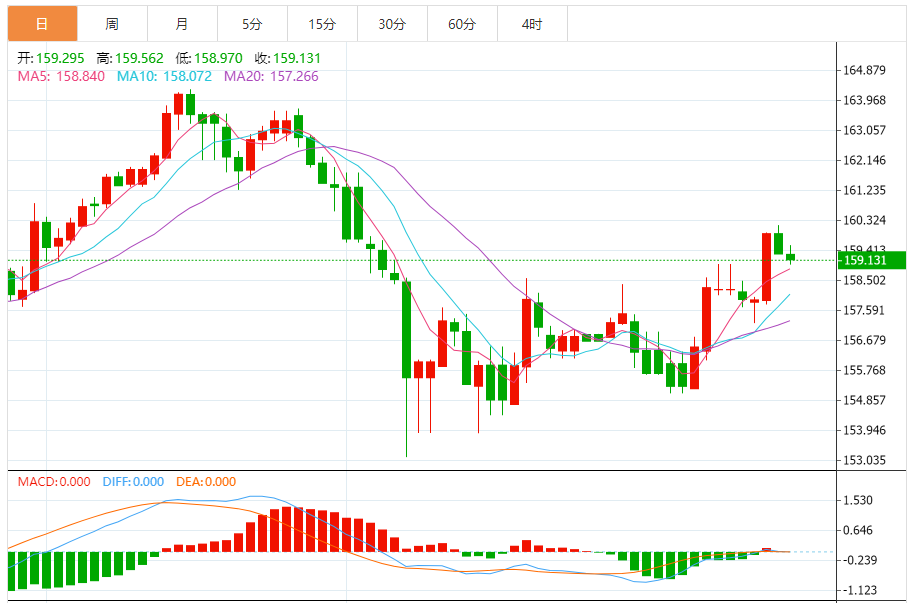
Task: Click the -0.239 MACD axis label
Action: point(860,560)
